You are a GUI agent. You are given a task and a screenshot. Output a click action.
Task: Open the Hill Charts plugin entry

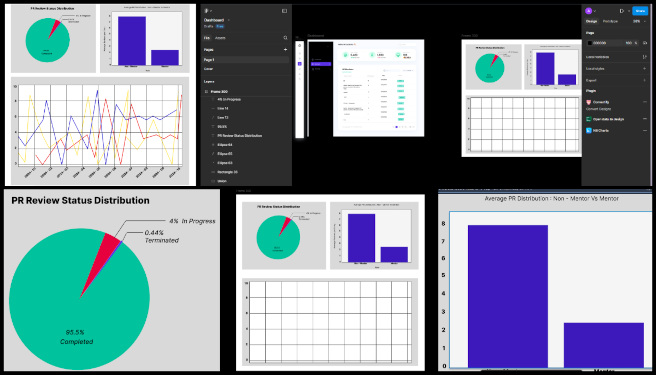click(601, 131)
